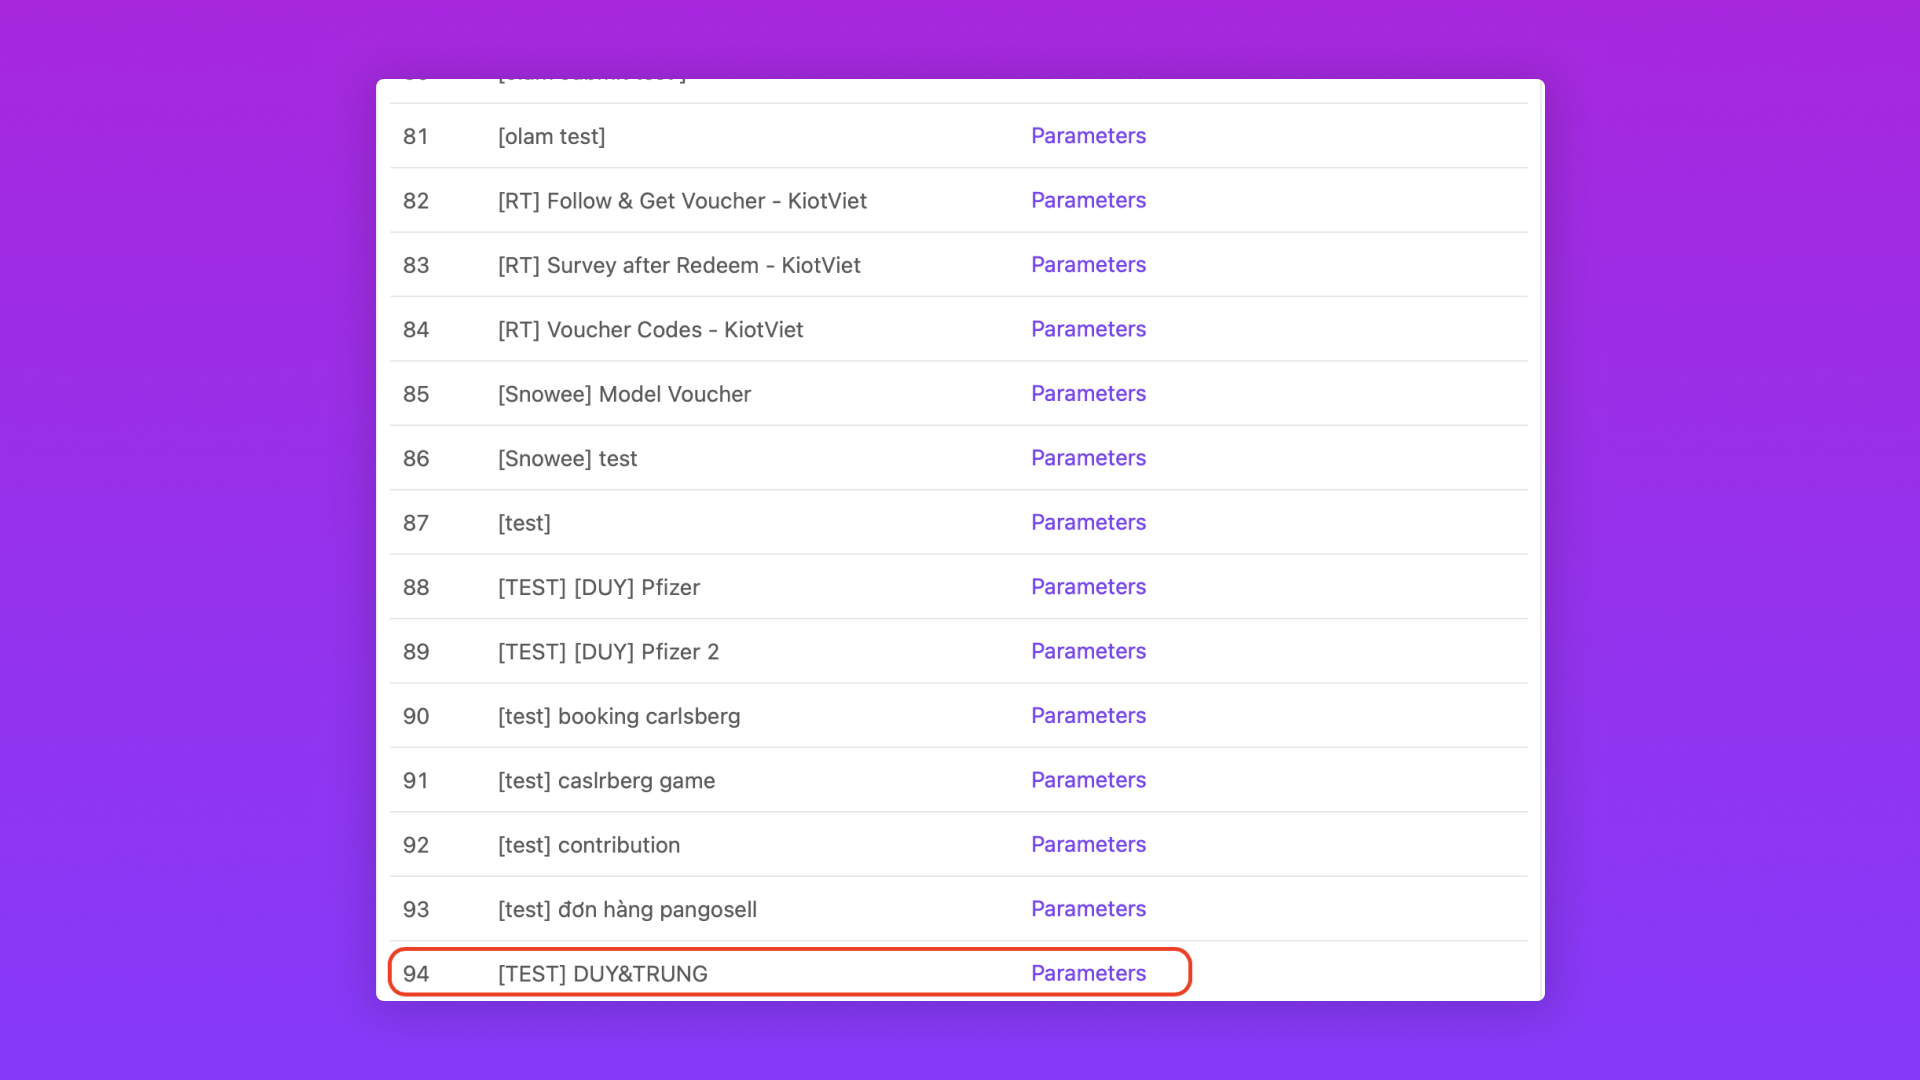This screenshot has width=1920, height=1080.
Task: Click row number 90 cell
Action: [416, 716]
